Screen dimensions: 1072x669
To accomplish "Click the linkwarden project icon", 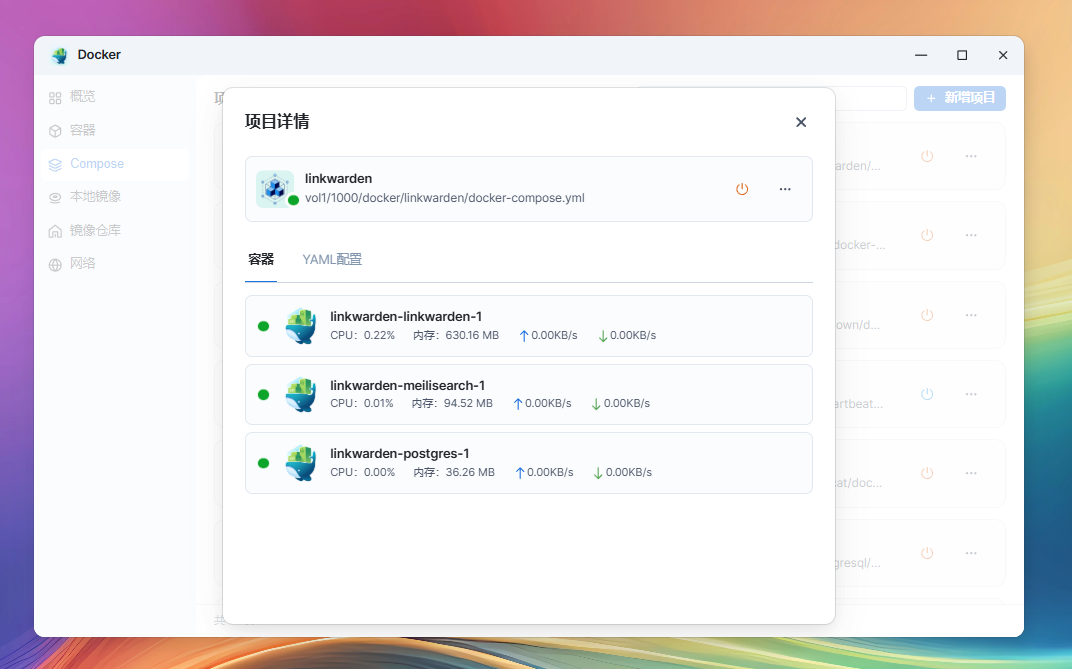I will (275, 189).
